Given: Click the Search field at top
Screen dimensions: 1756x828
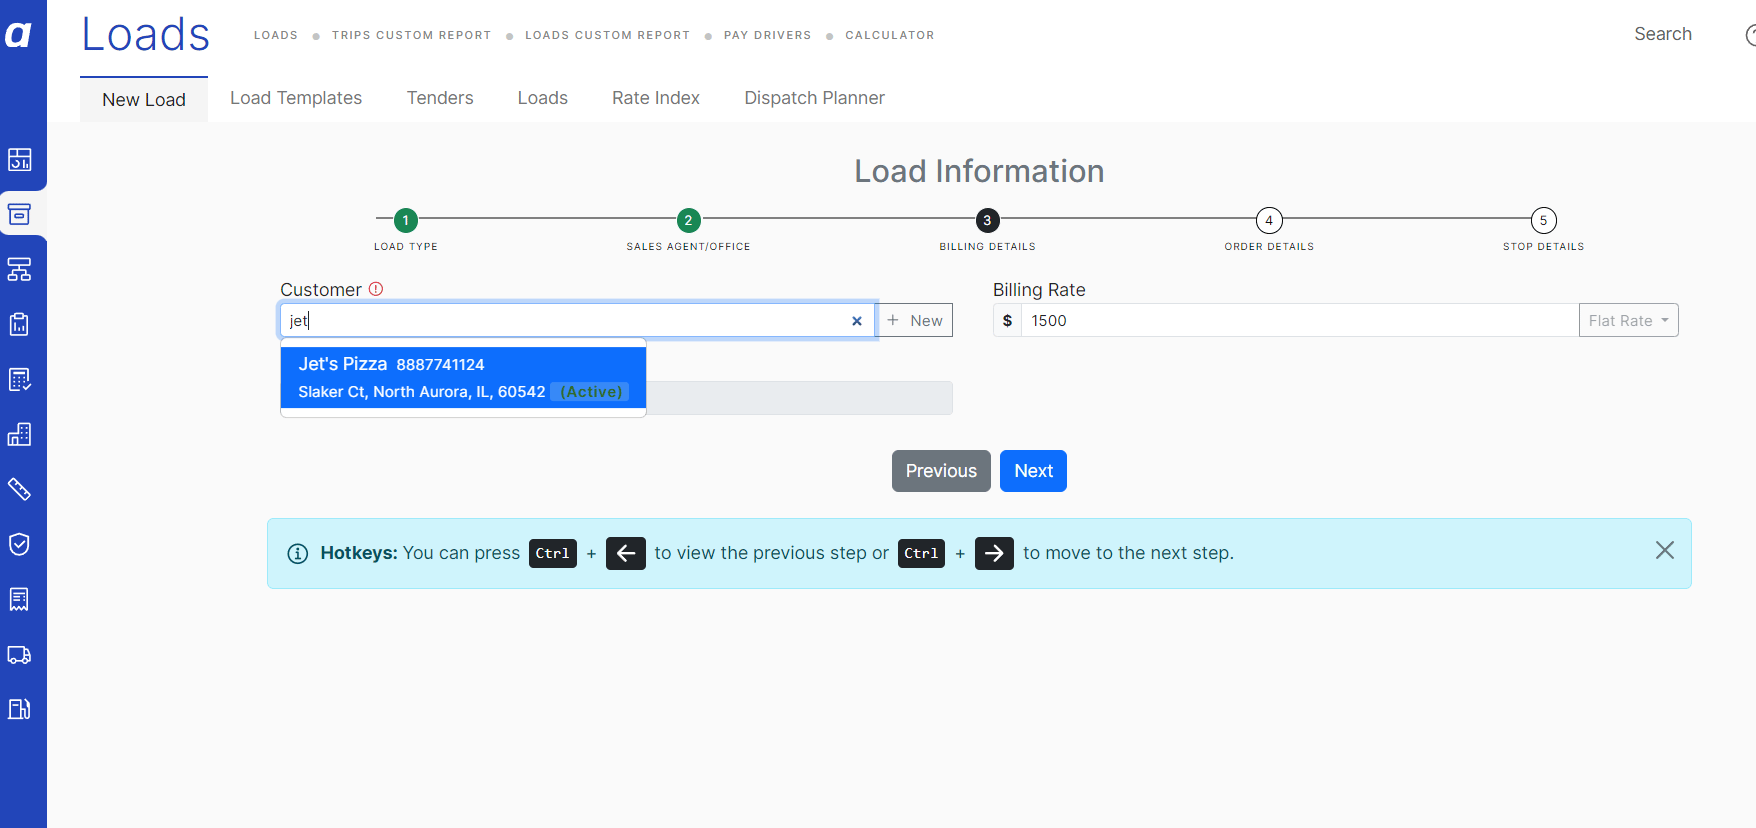Looking at the screenshot, I should (x=1663, y=34).
